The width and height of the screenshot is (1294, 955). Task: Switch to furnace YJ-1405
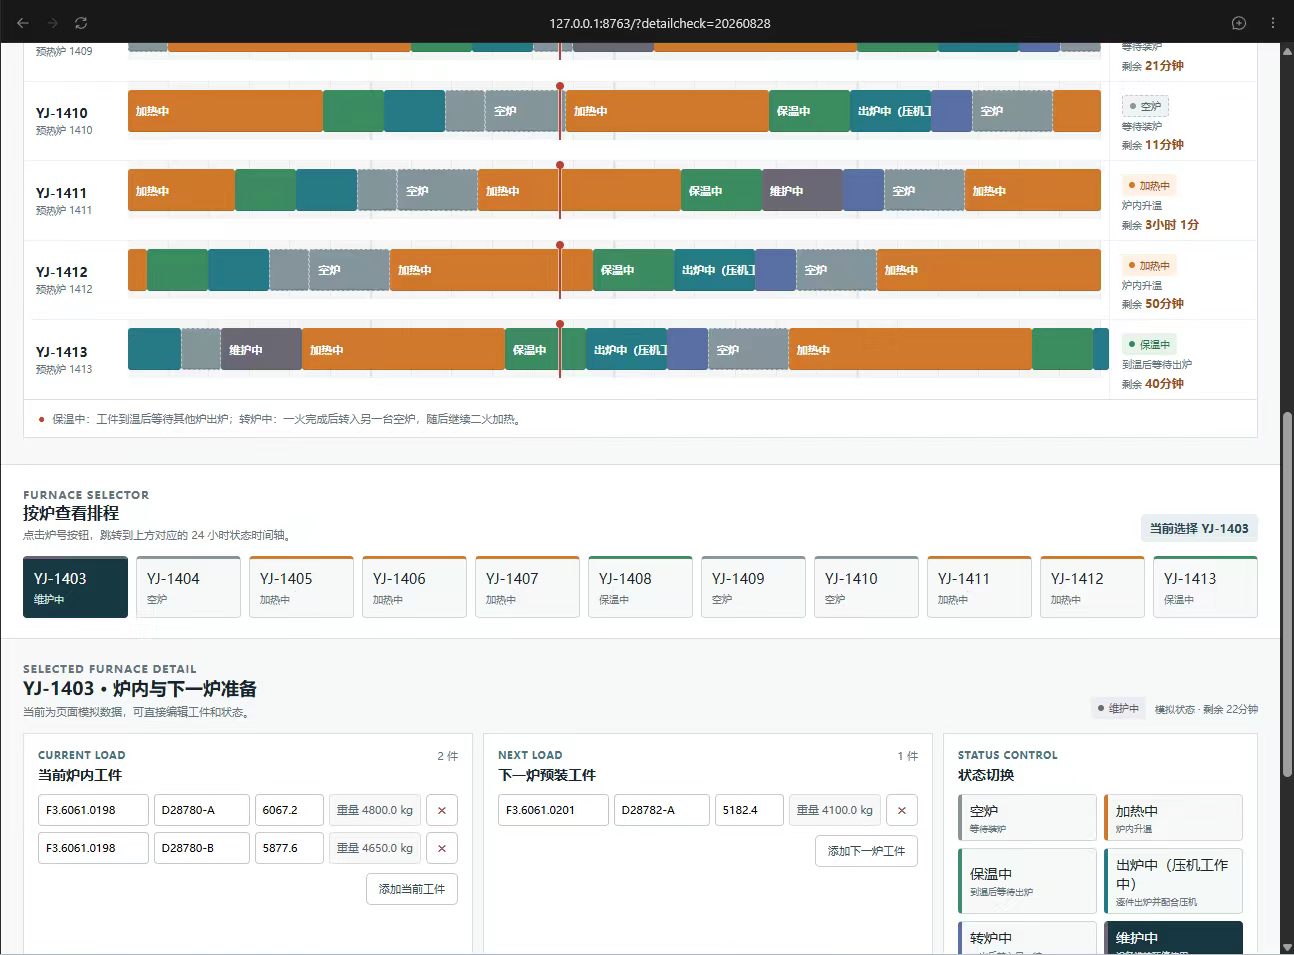click(x=301, y=587)
